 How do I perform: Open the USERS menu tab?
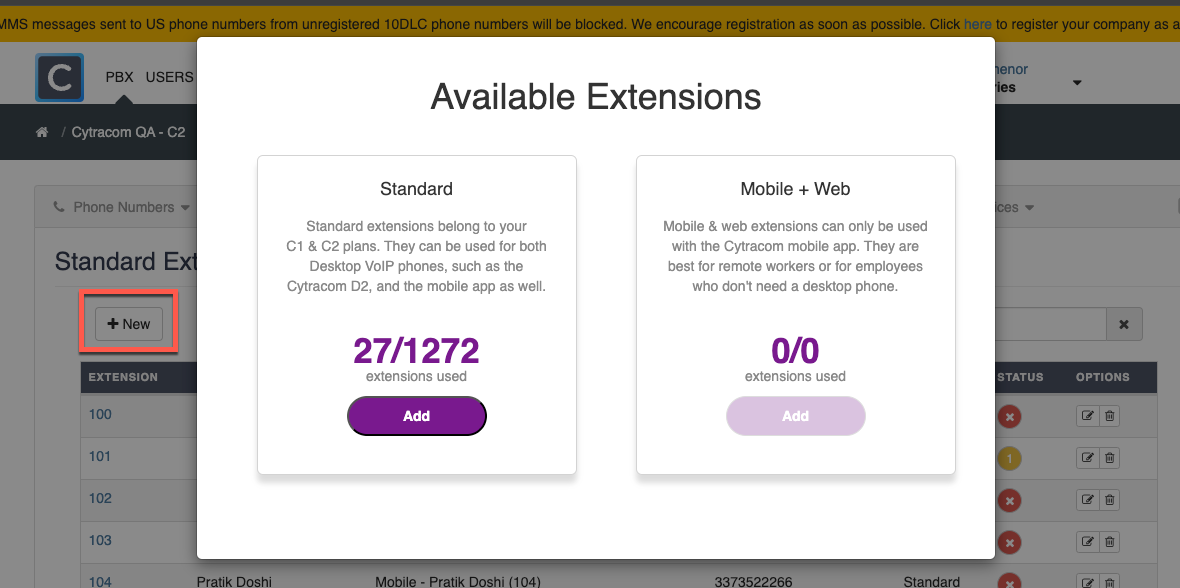click(x=169, y=77)
